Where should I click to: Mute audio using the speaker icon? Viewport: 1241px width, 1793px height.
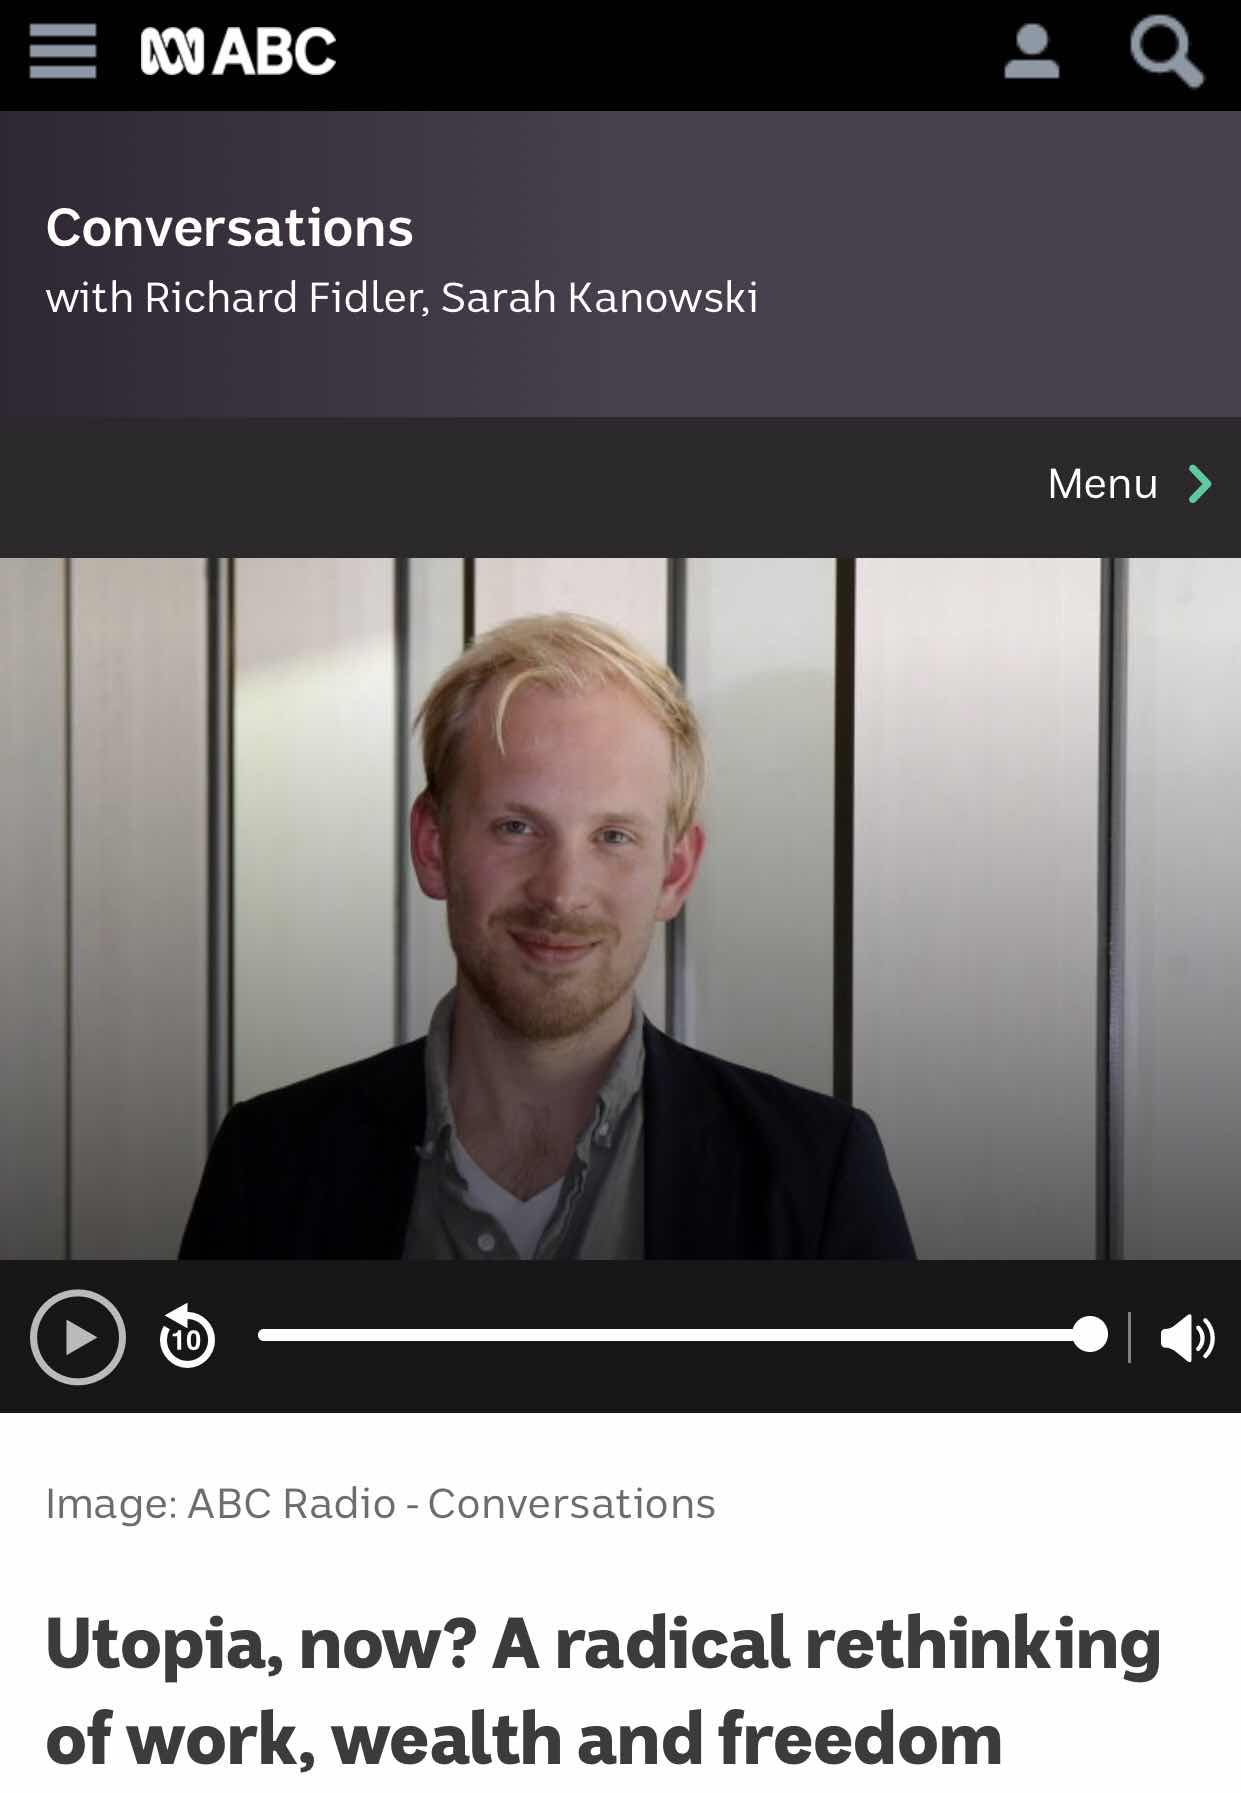[1187, 1337]
